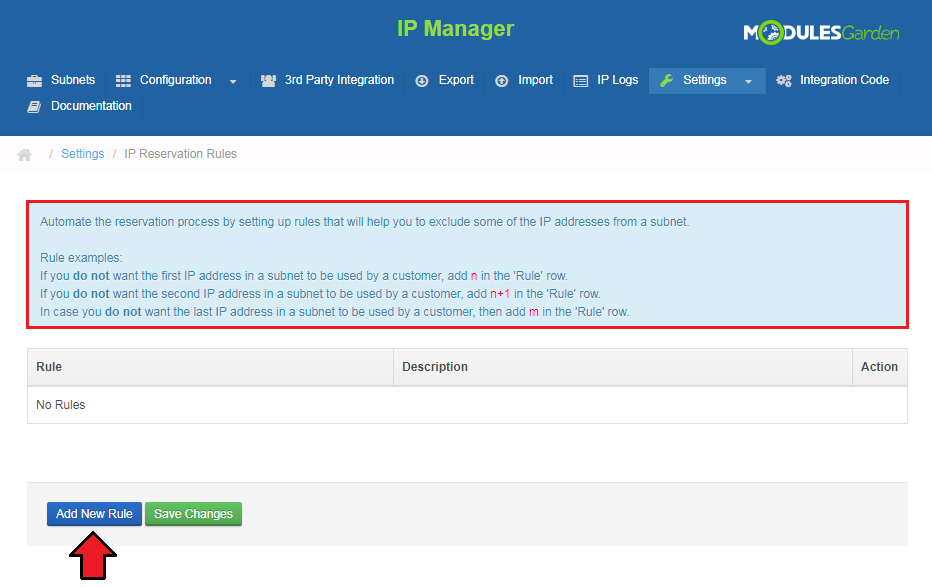Click the 'Automate the reservation process' sentence
This screenshot has width=932, height=587.
click(364, 222)
